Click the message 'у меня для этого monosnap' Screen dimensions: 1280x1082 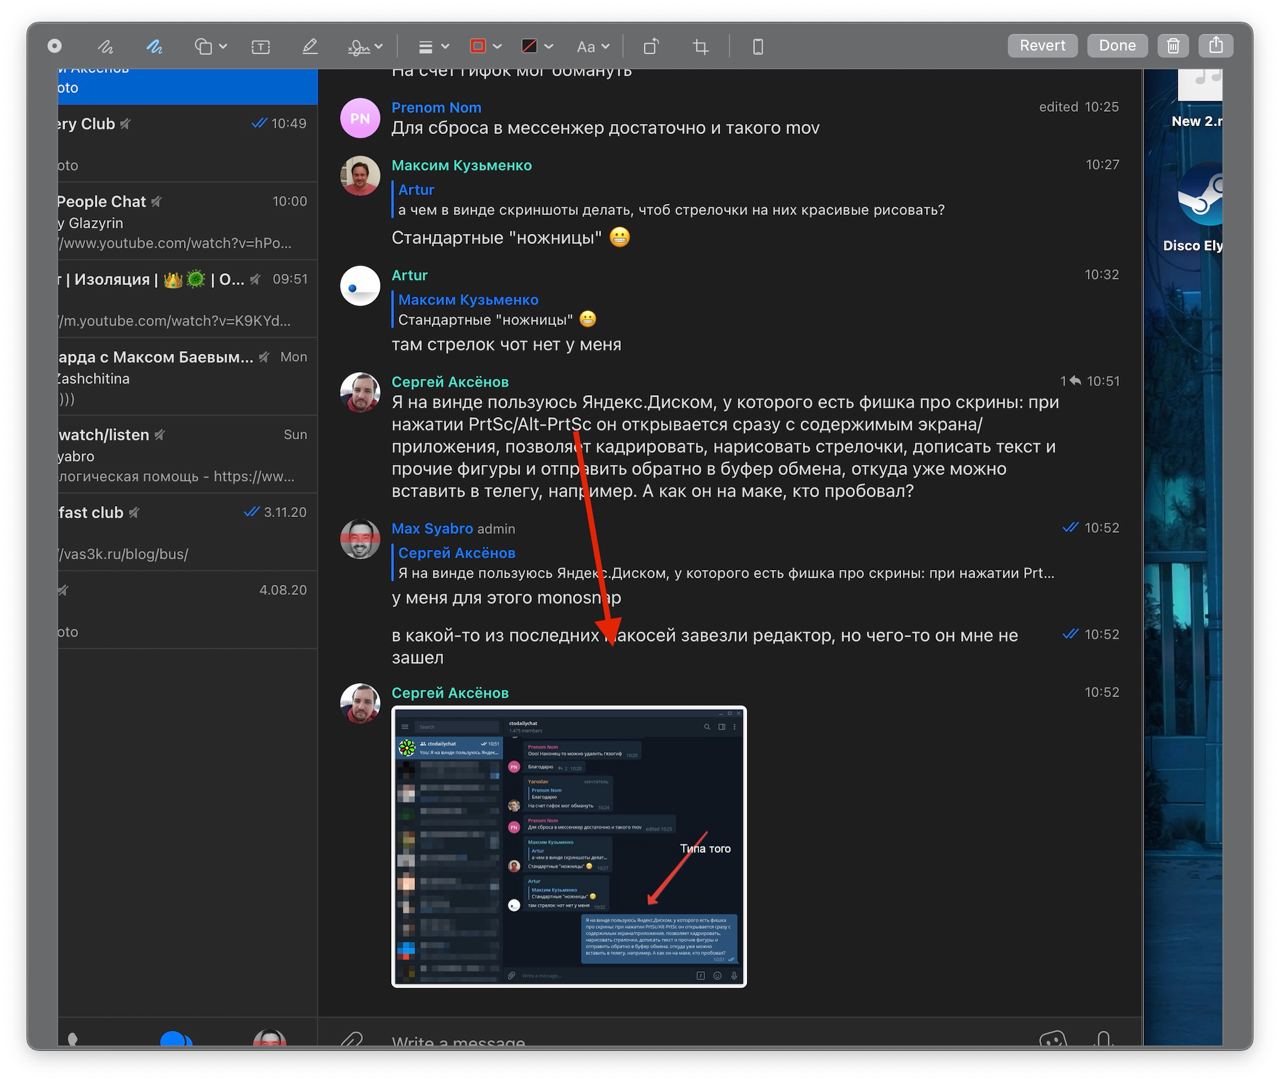[506, 598]
